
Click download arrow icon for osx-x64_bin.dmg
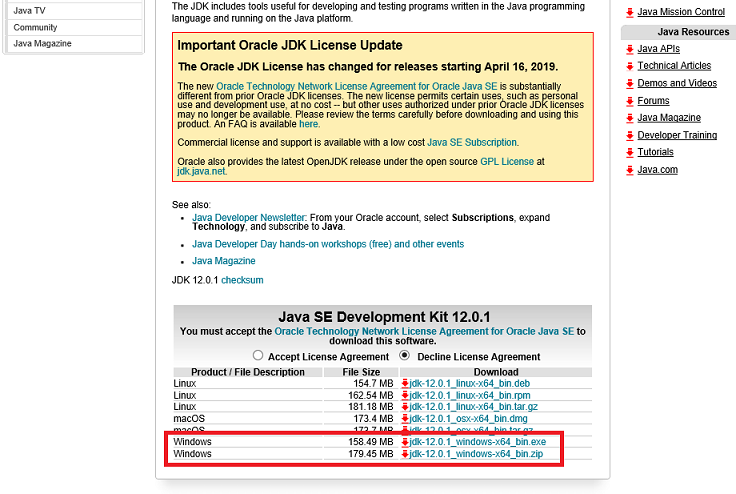tap(405, 418)
